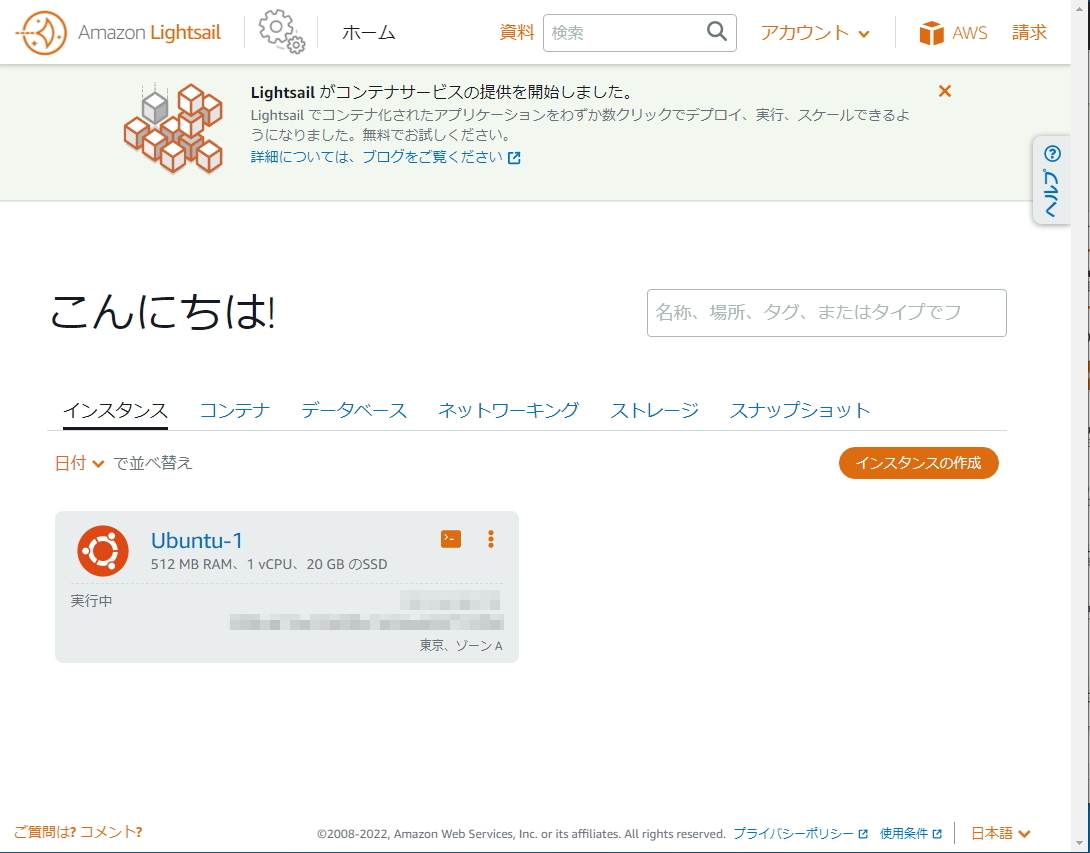Click the Amazon Lightsail logo
The width and height of the screenshot is (1090, 853).
[118, 33]
